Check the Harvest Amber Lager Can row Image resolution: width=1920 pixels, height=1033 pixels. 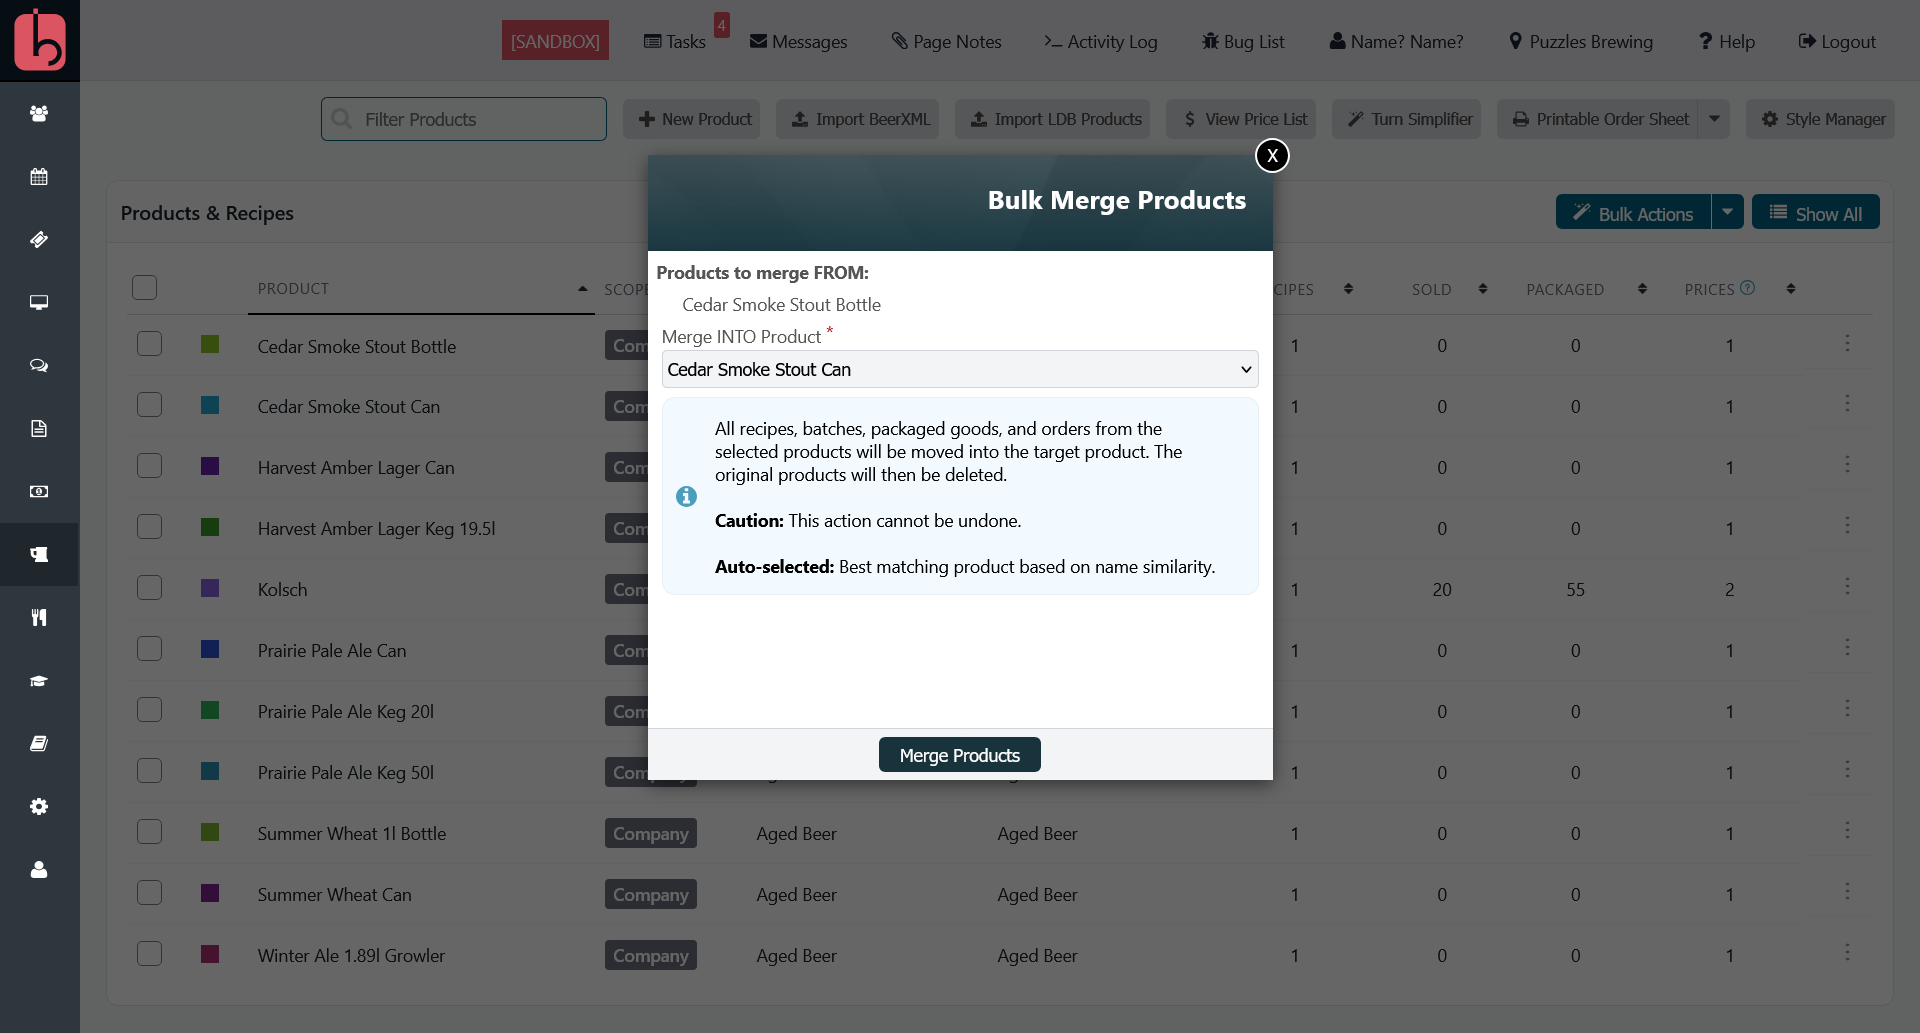click(150, 466)
